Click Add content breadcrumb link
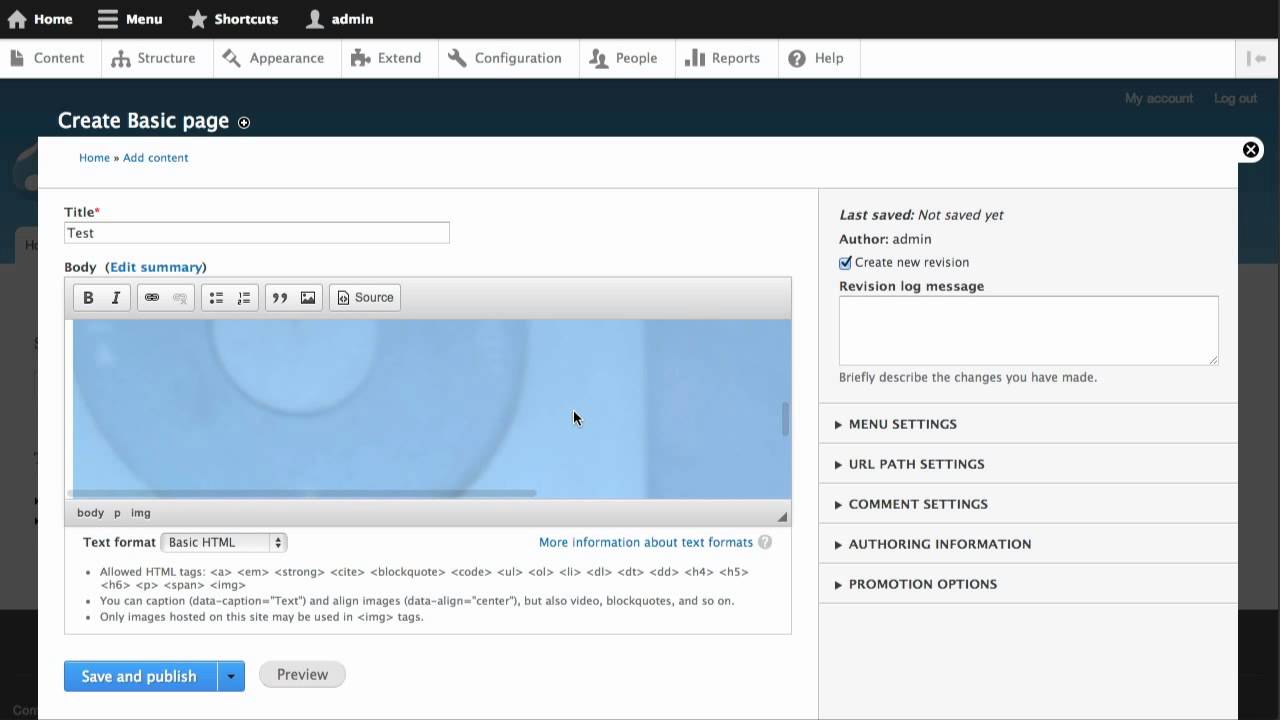Viewport: 1280px width, 720px height. [x=155, y=157]
